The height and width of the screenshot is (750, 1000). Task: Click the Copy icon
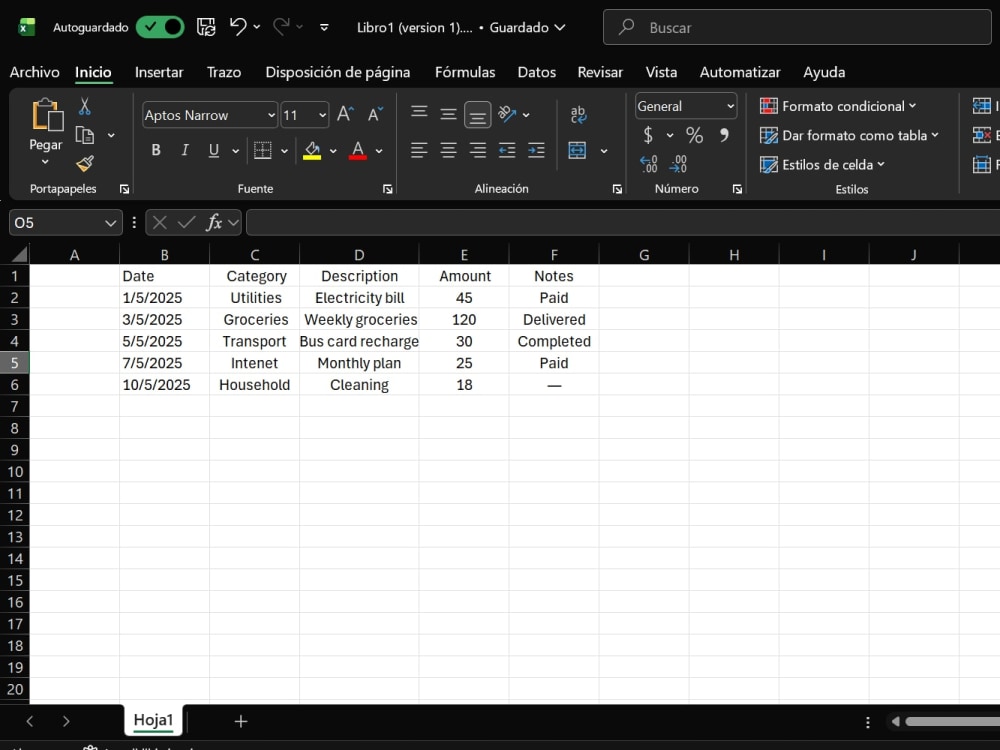click(84, 135)
